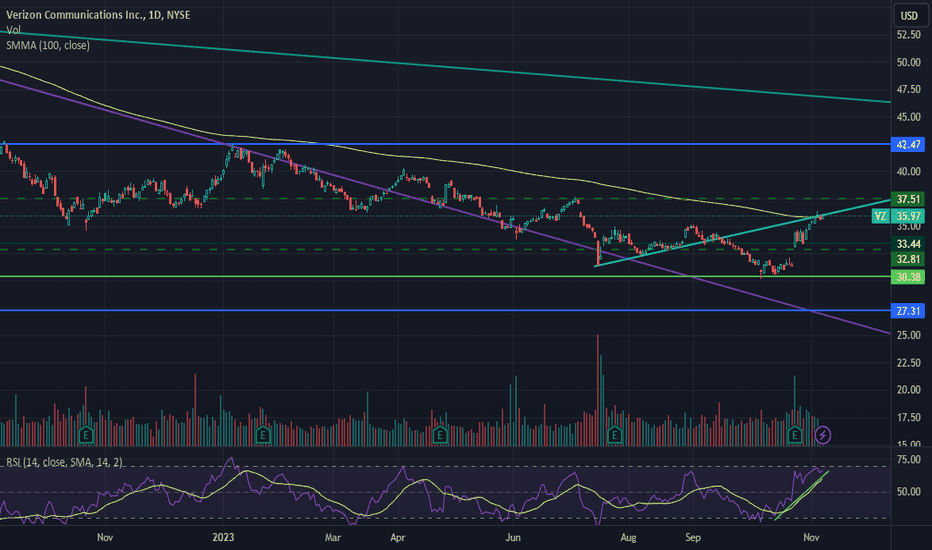Click the 33.44 price label

click(908, 244)
